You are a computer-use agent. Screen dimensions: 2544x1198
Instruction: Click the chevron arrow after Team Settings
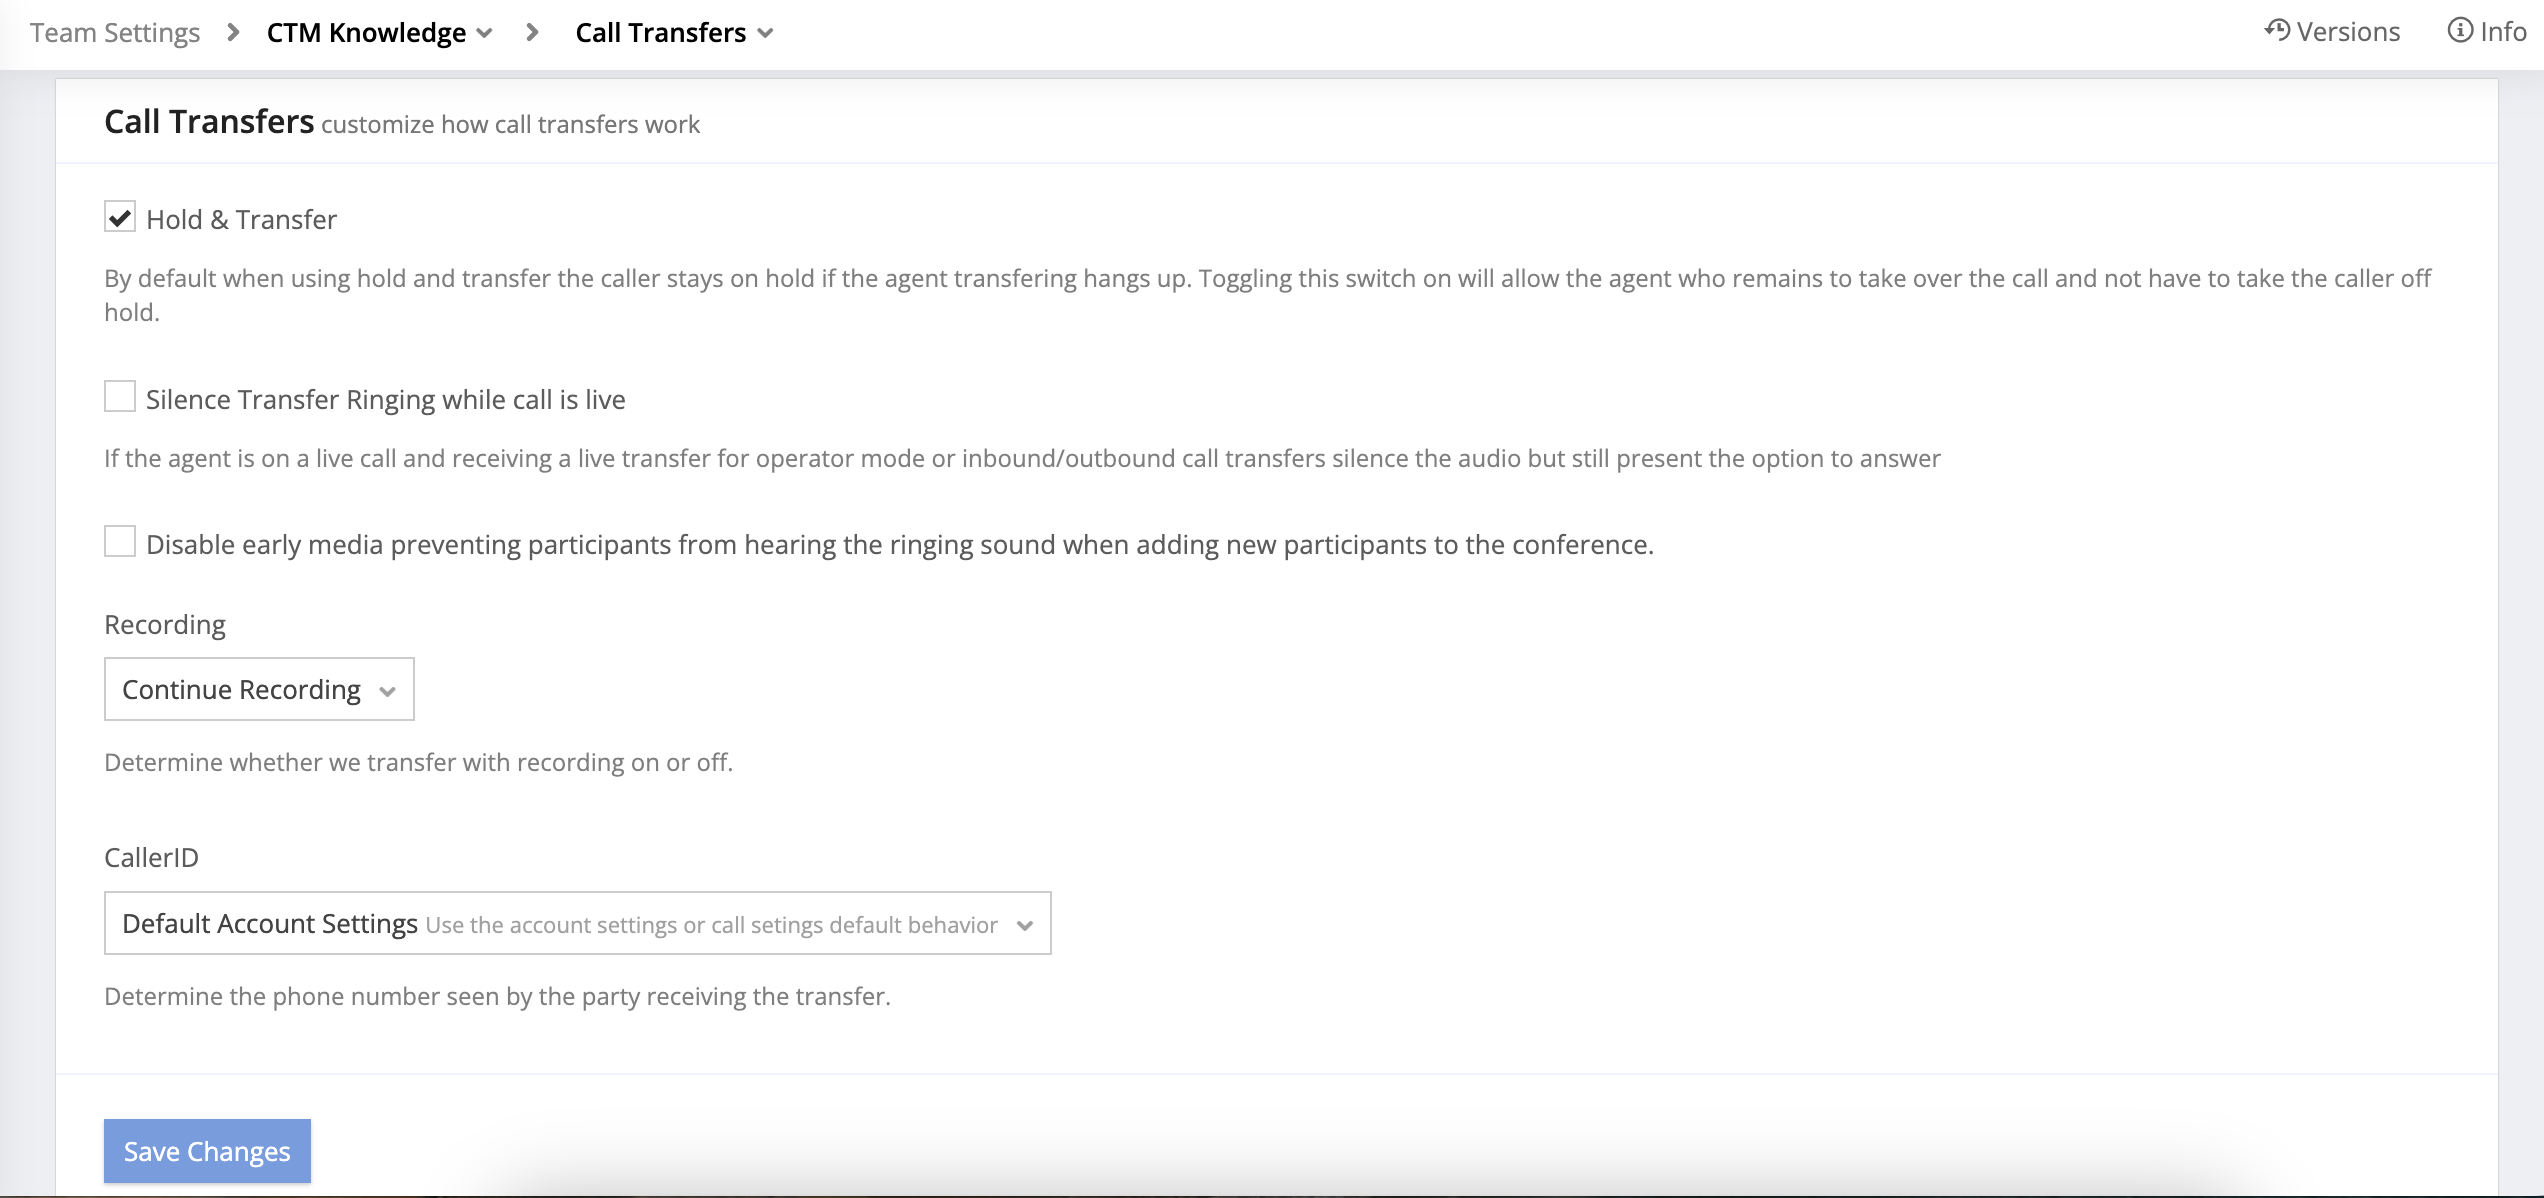pos(233,33)
